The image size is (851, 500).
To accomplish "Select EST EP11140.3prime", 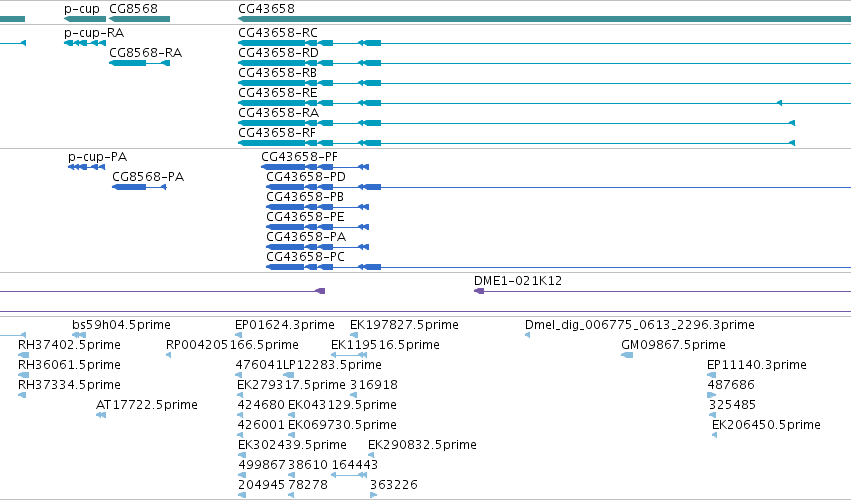I will tap(712, 375).
